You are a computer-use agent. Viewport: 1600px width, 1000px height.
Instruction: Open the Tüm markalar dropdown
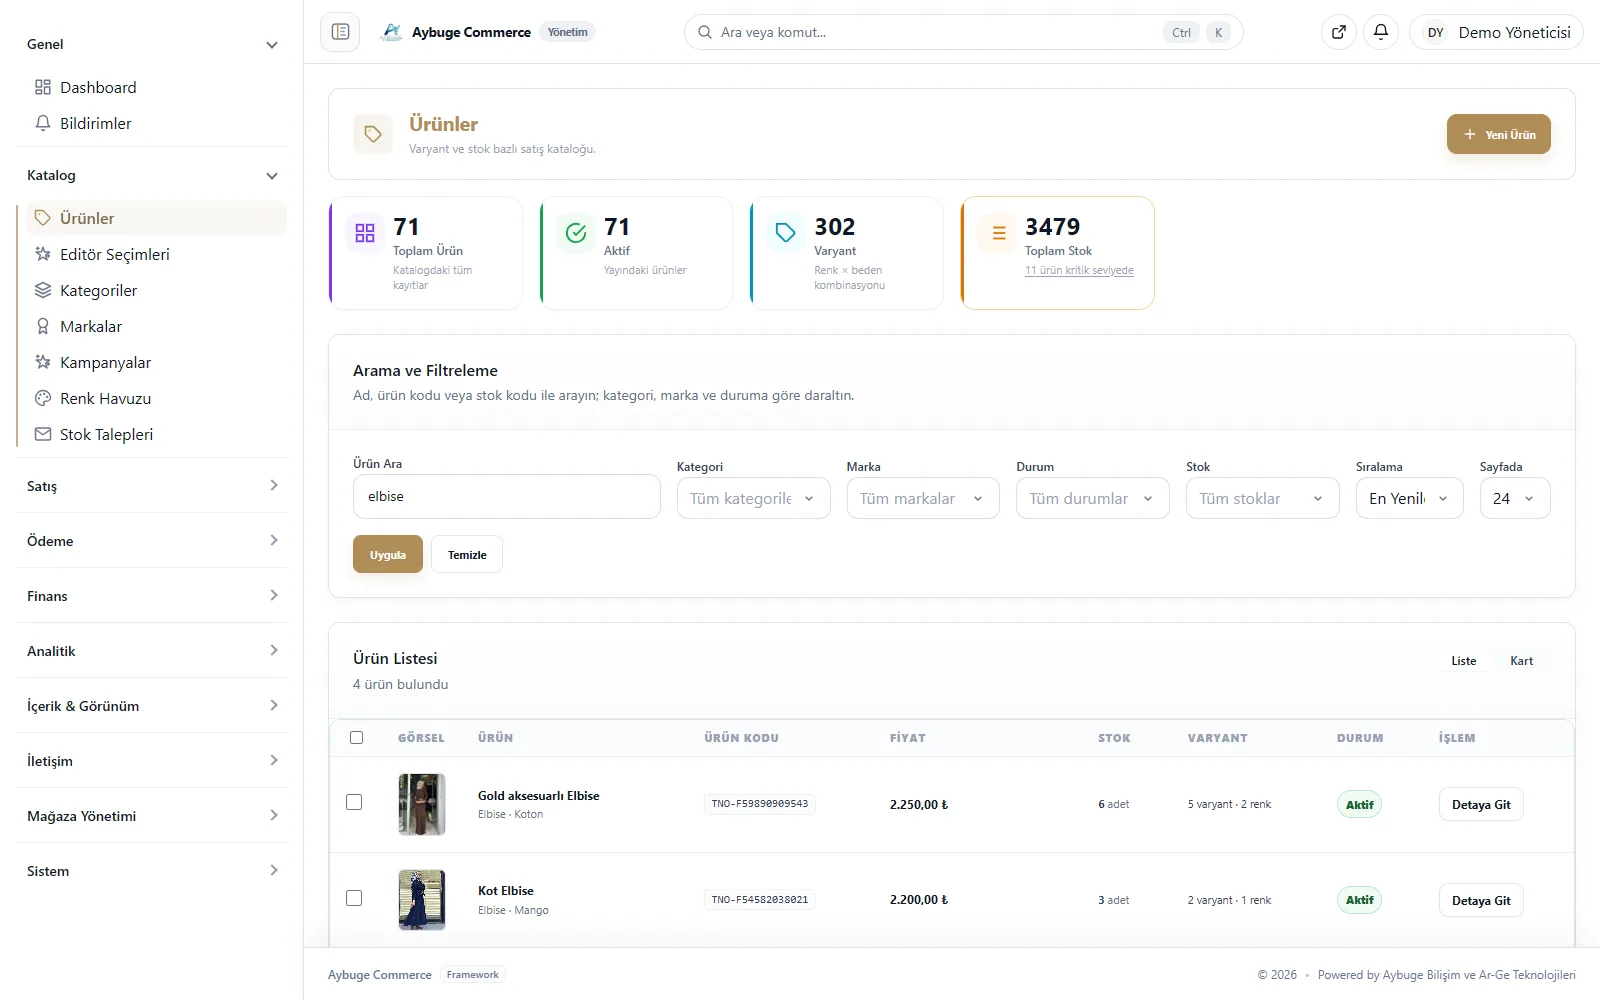click(x=923, y=498)
